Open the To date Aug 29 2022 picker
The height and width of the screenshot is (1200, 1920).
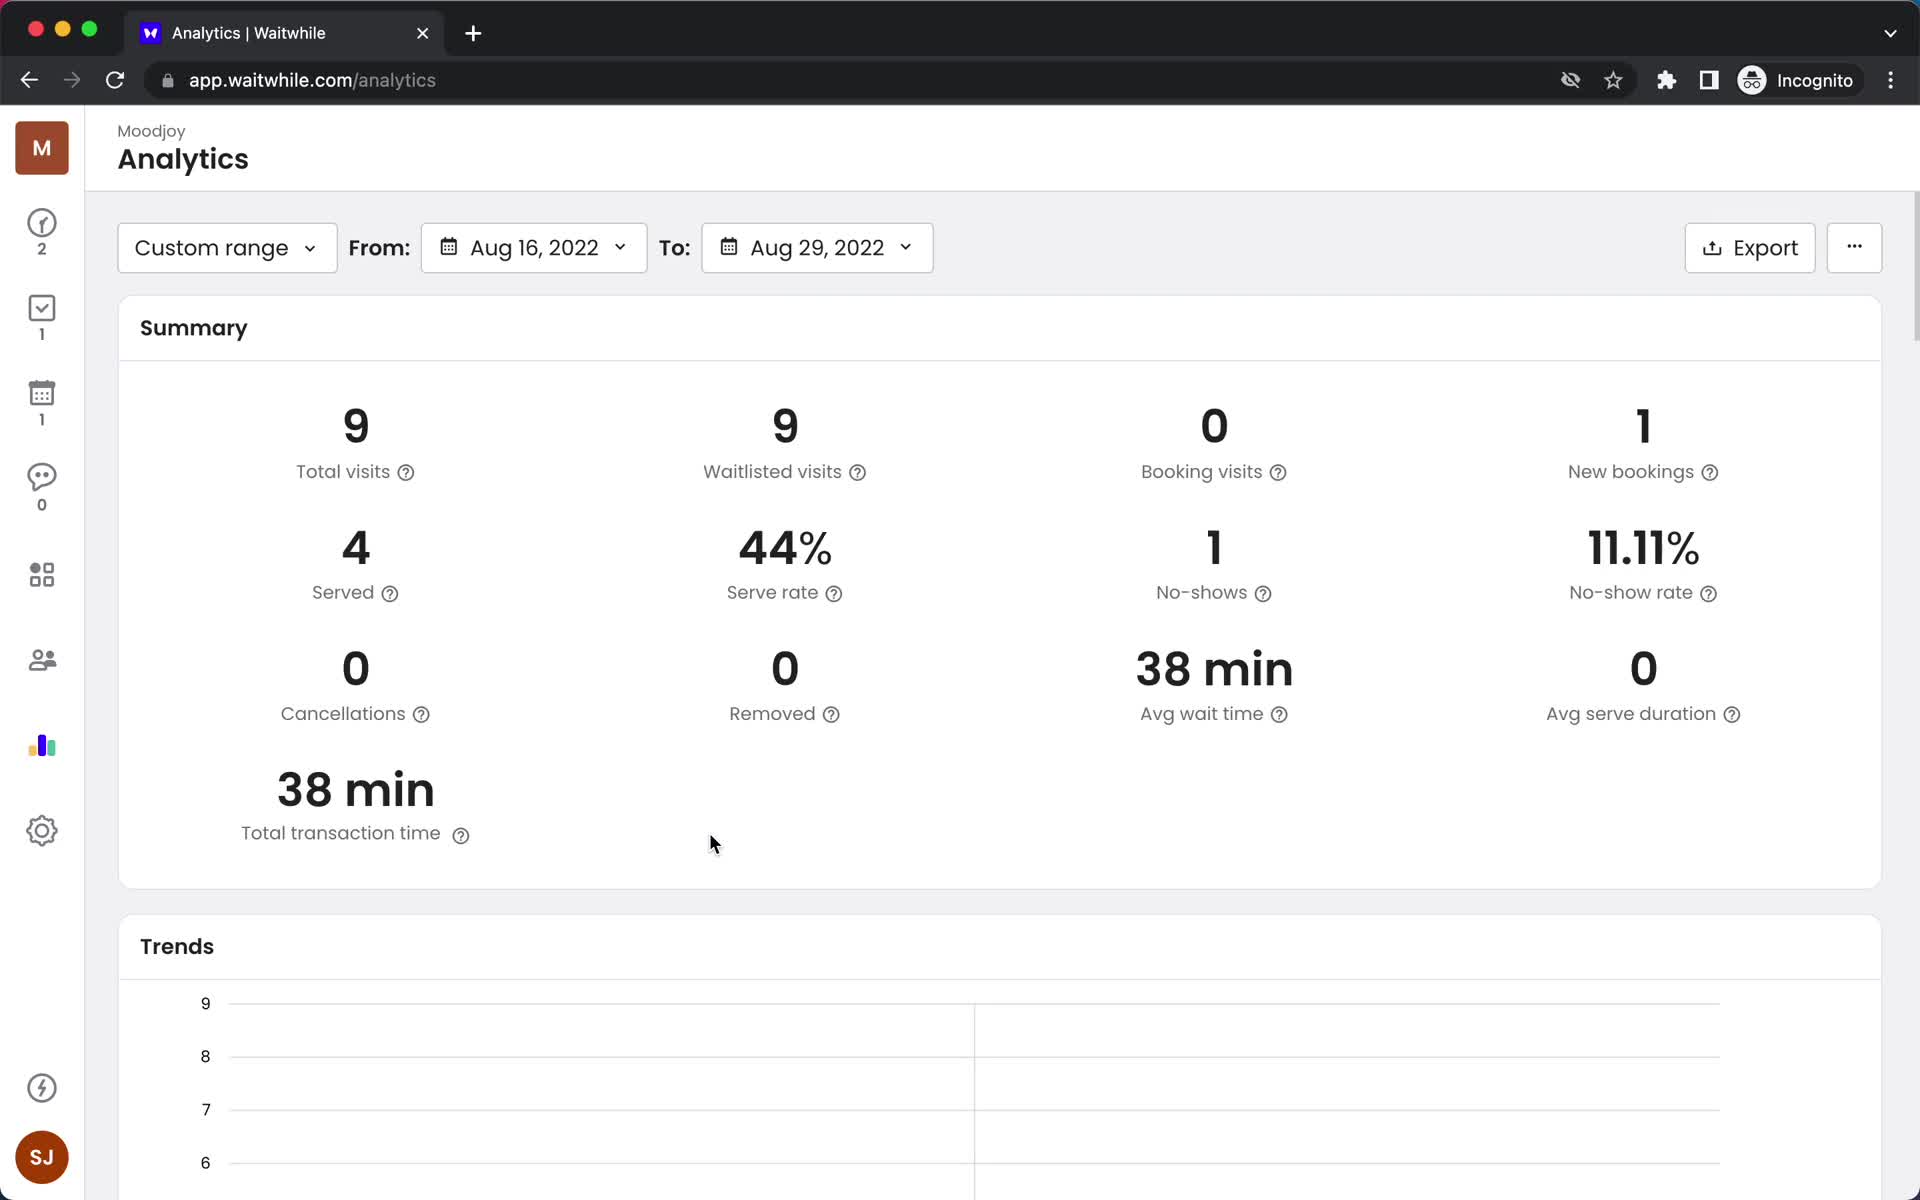(x=818, y=246)
